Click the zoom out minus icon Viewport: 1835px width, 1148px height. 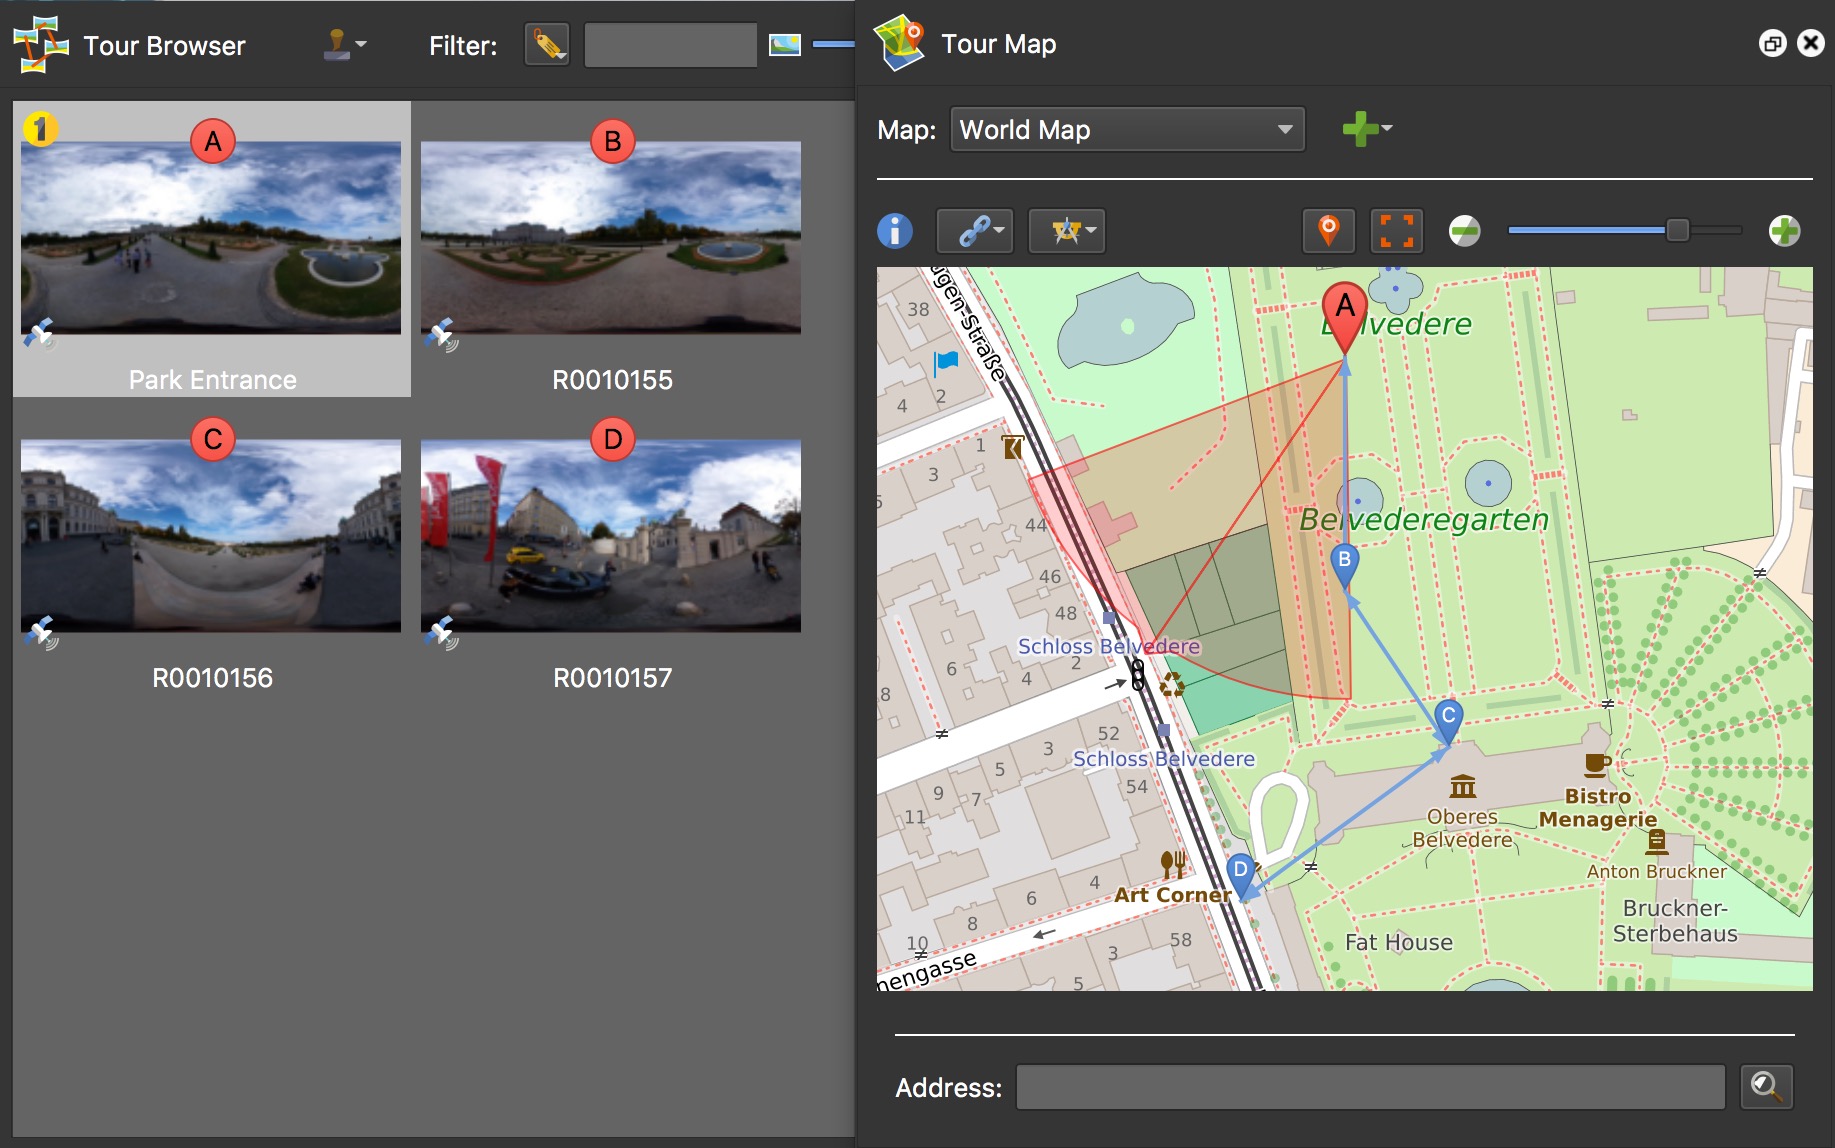[x=1464, y=231]
